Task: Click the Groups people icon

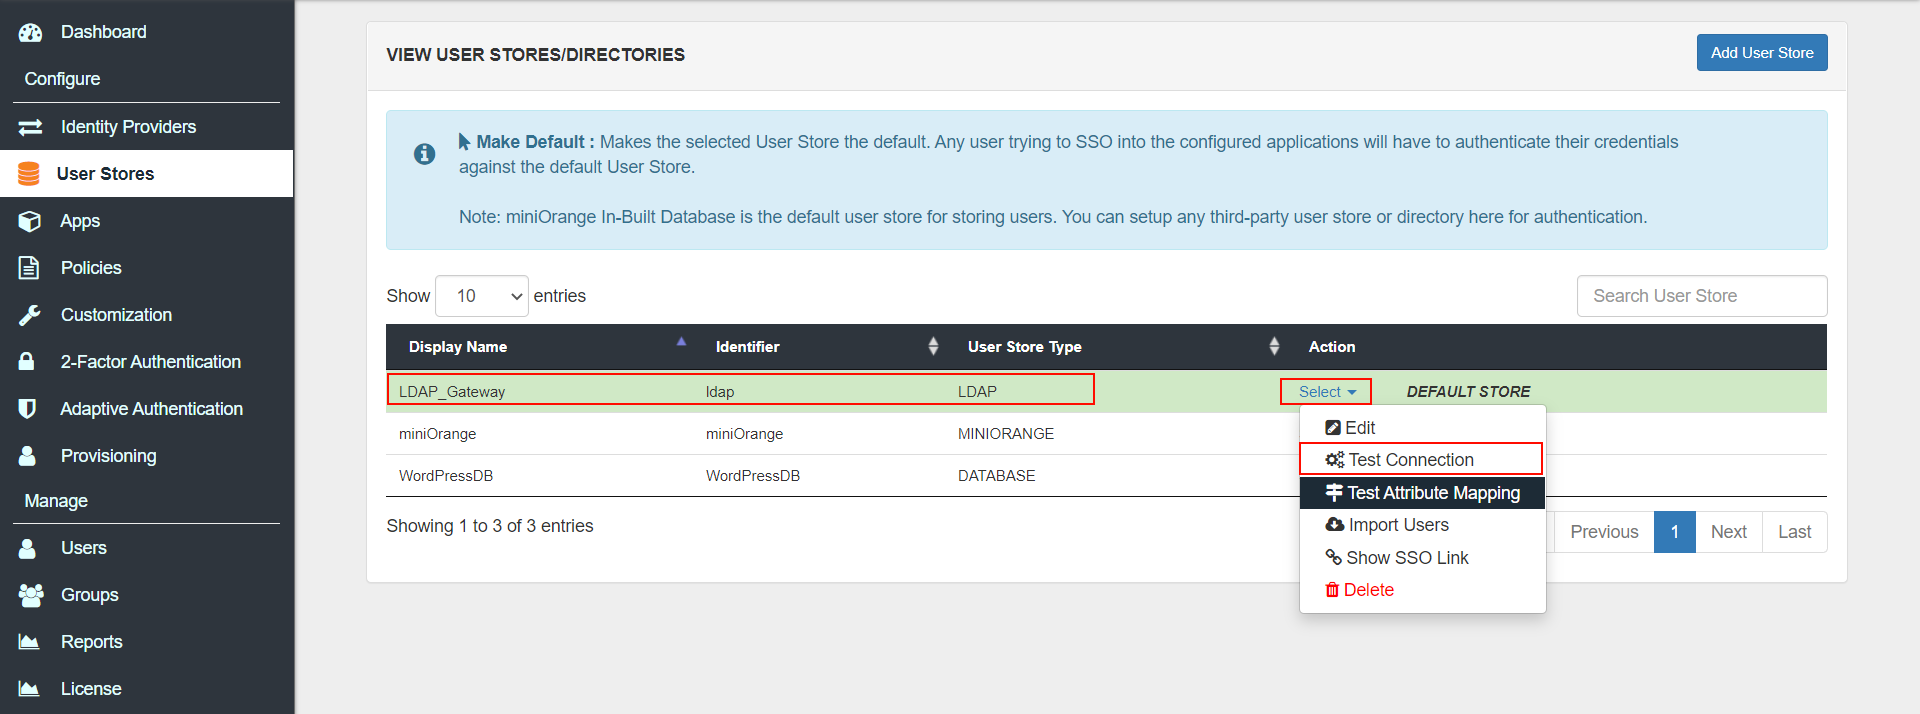Action: [31, 595]
